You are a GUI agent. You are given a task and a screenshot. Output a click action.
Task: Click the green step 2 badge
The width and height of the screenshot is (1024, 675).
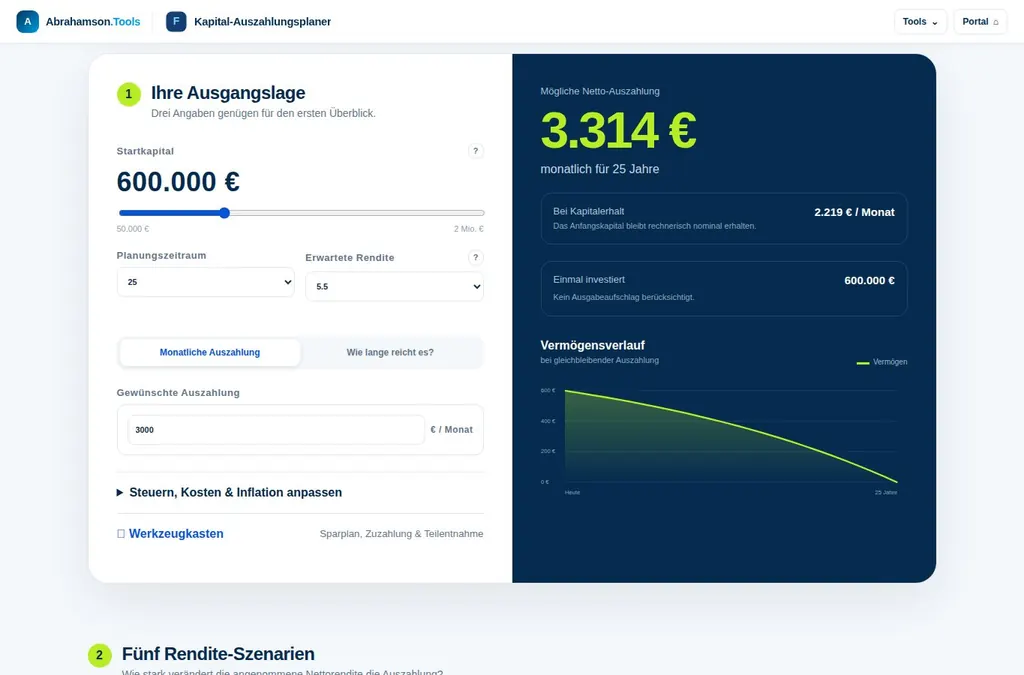[x=99, y=655]
